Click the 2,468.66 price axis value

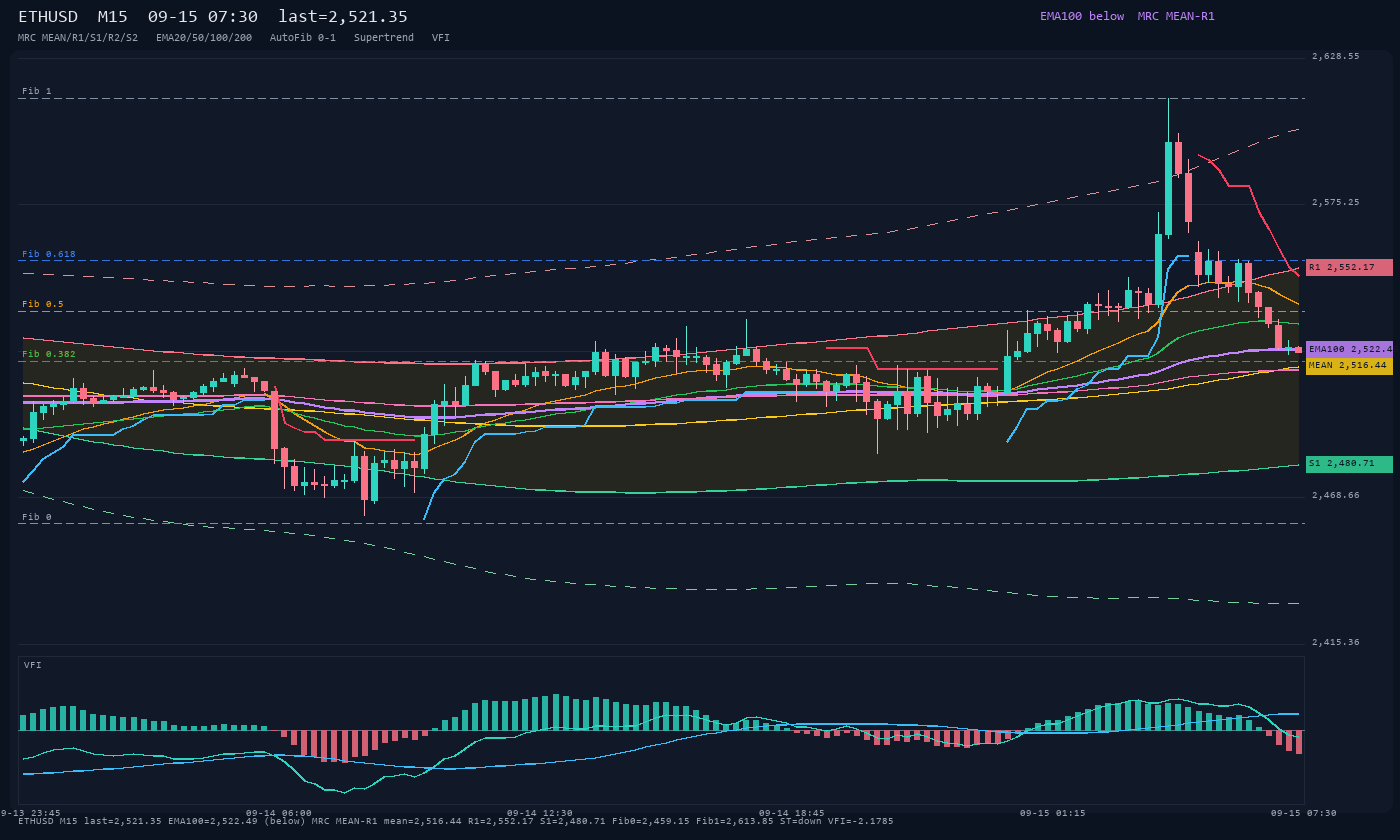pos(1336,495)
